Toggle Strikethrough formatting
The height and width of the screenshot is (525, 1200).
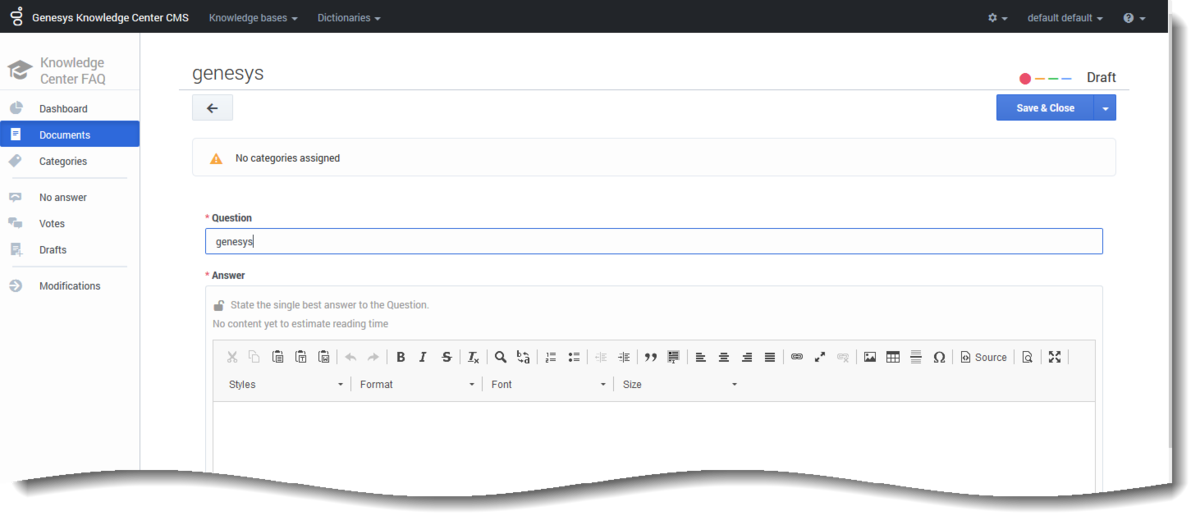(x=447, y=357)
